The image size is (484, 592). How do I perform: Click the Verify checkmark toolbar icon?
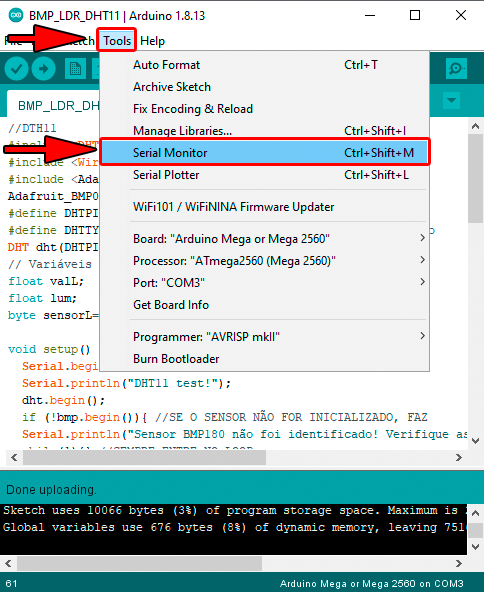pyautogui.click(x=16, y=69)
